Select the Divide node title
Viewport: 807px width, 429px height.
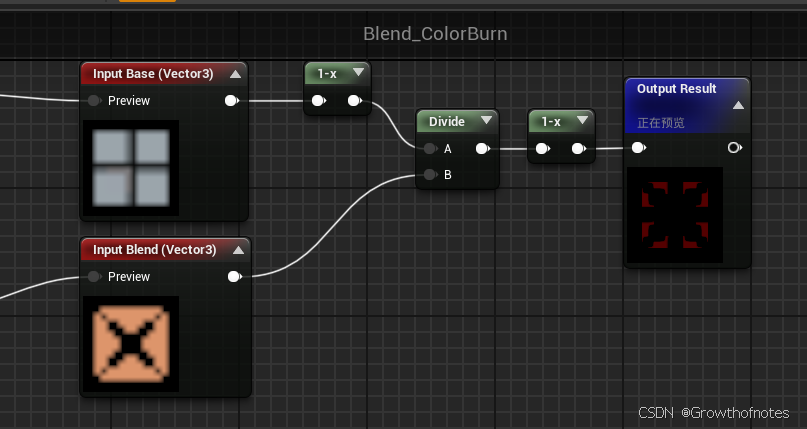coord(447,121)
